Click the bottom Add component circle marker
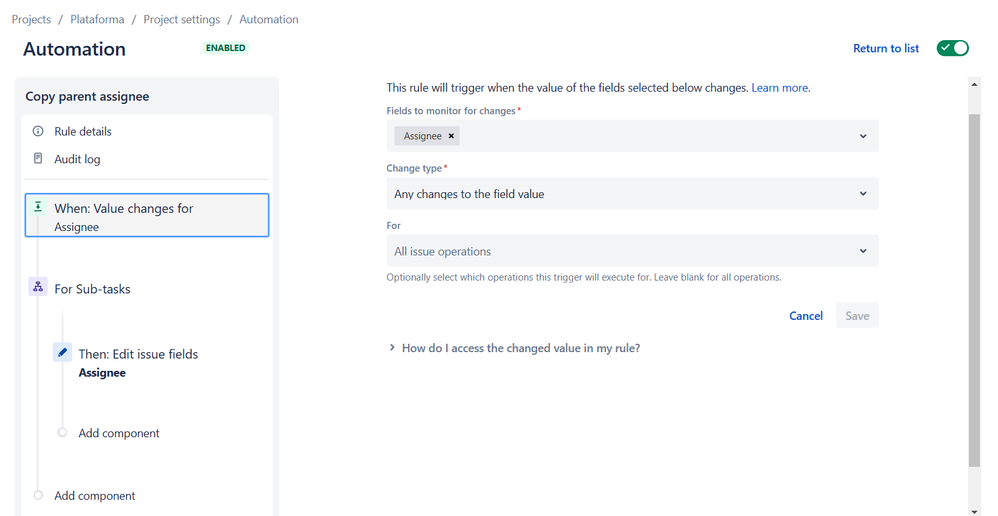The width and height of the screenshot is (998, 516). pyautogui.click(x=38, y=495)
